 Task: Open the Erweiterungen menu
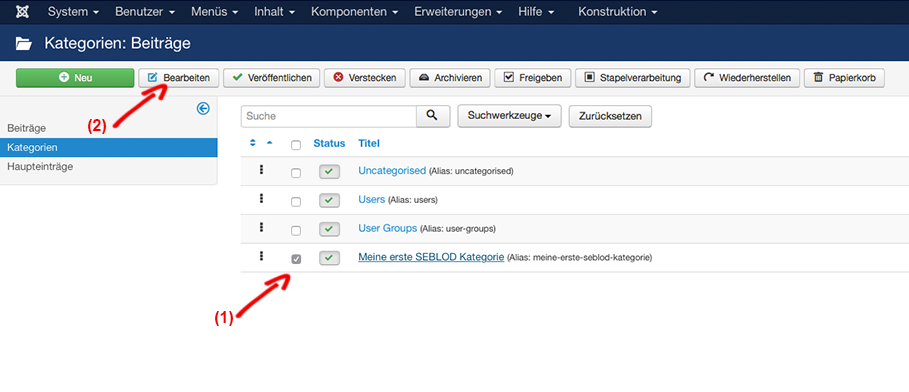pyautogui.click(x=458, y=12)
